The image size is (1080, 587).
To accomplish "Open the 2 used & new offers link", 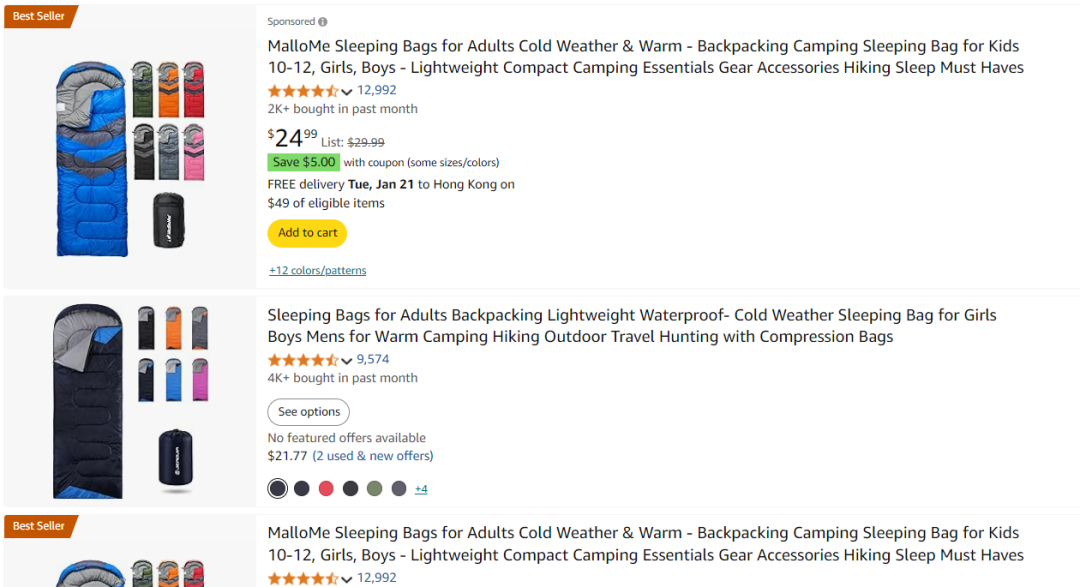I will click(373, 455).
